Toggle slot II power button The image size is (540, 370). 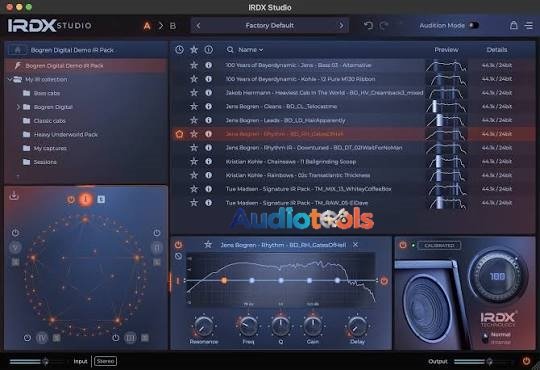pos(157,233)
